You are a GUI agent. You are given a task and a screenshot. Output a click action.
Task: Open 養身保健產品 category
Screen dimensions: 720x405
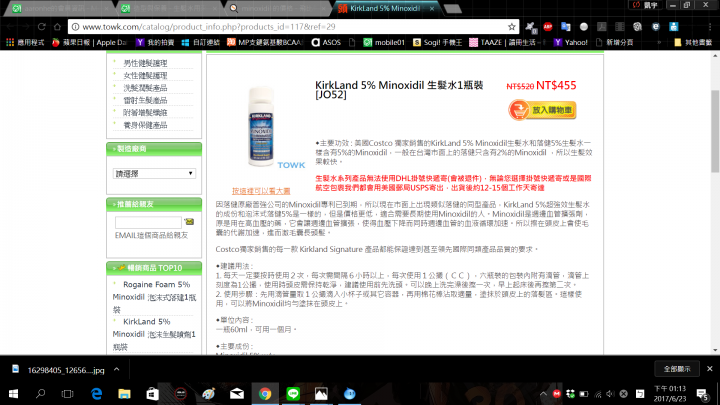point(145,125)
